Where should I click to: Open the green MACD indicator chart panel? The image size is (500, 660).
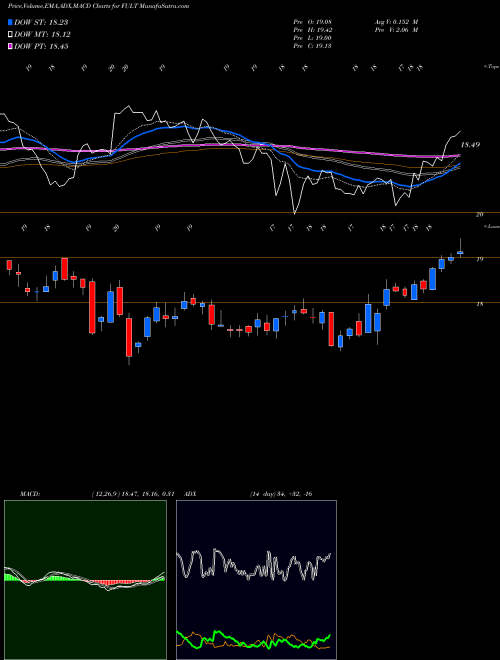pos(85,580)
